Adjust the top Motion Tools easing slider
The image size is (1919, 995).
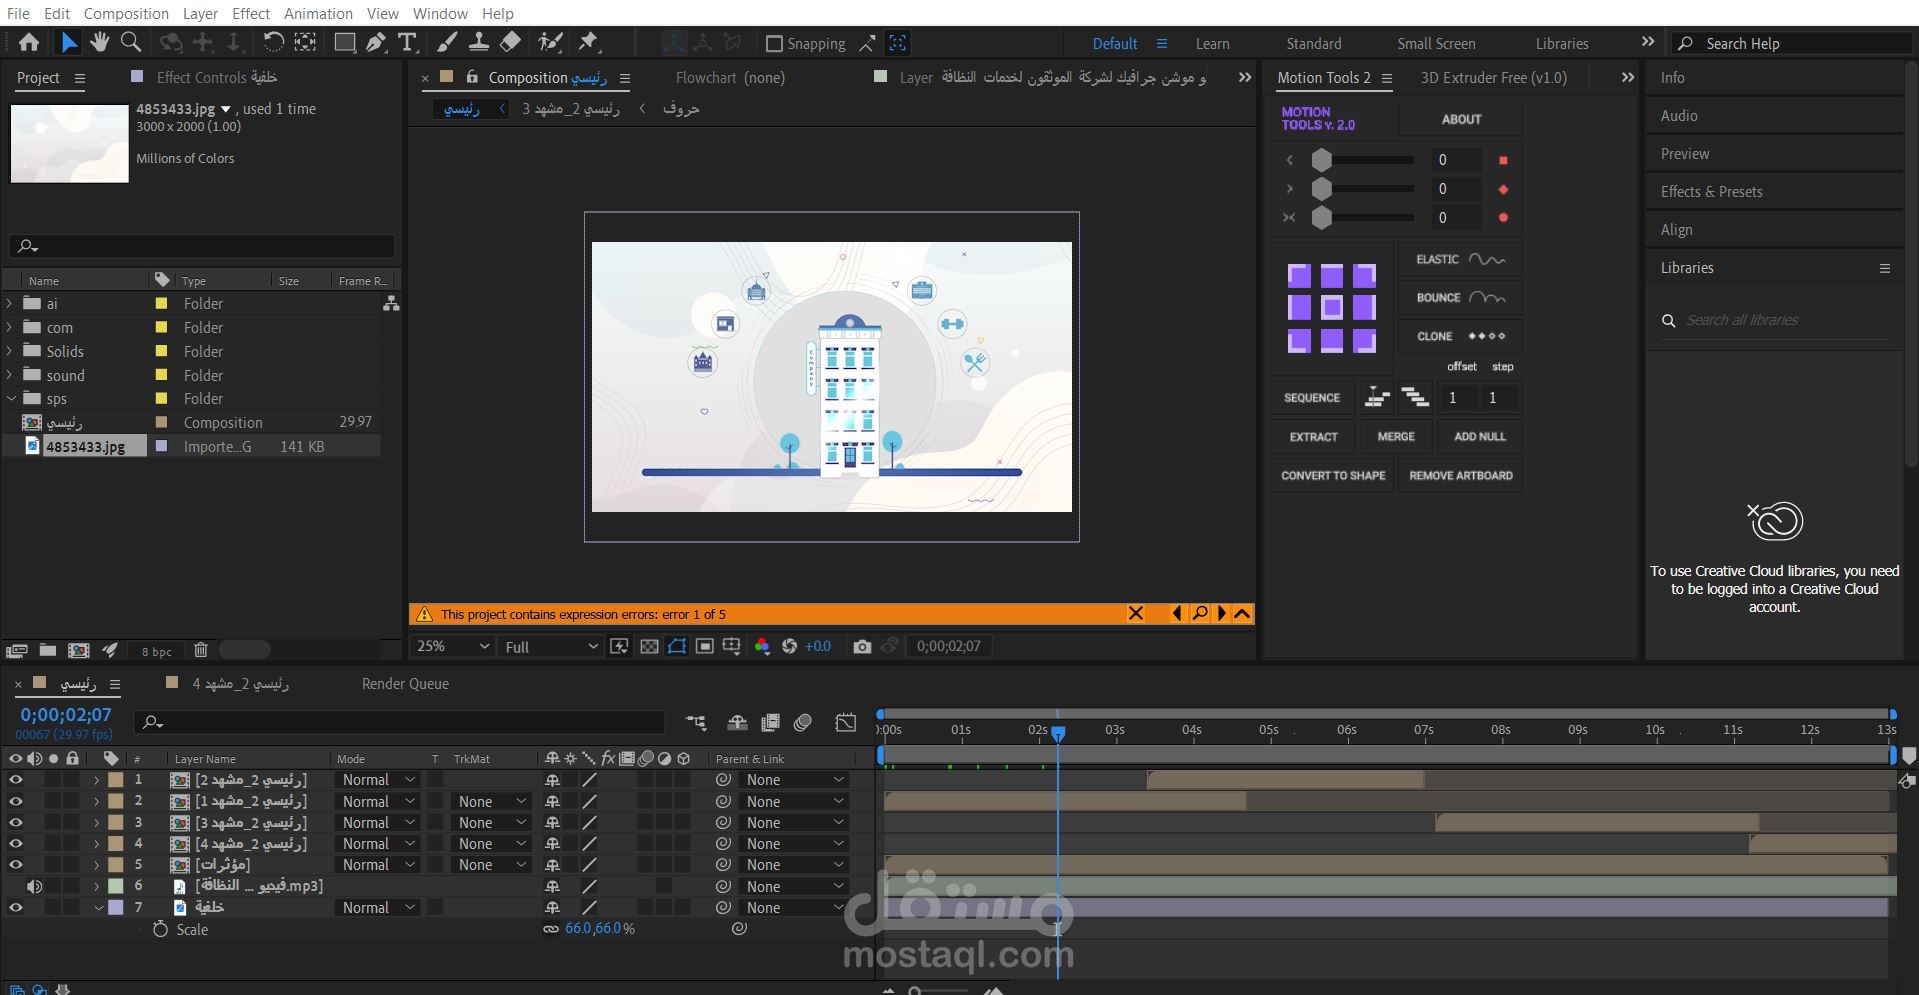(1322, 160)
